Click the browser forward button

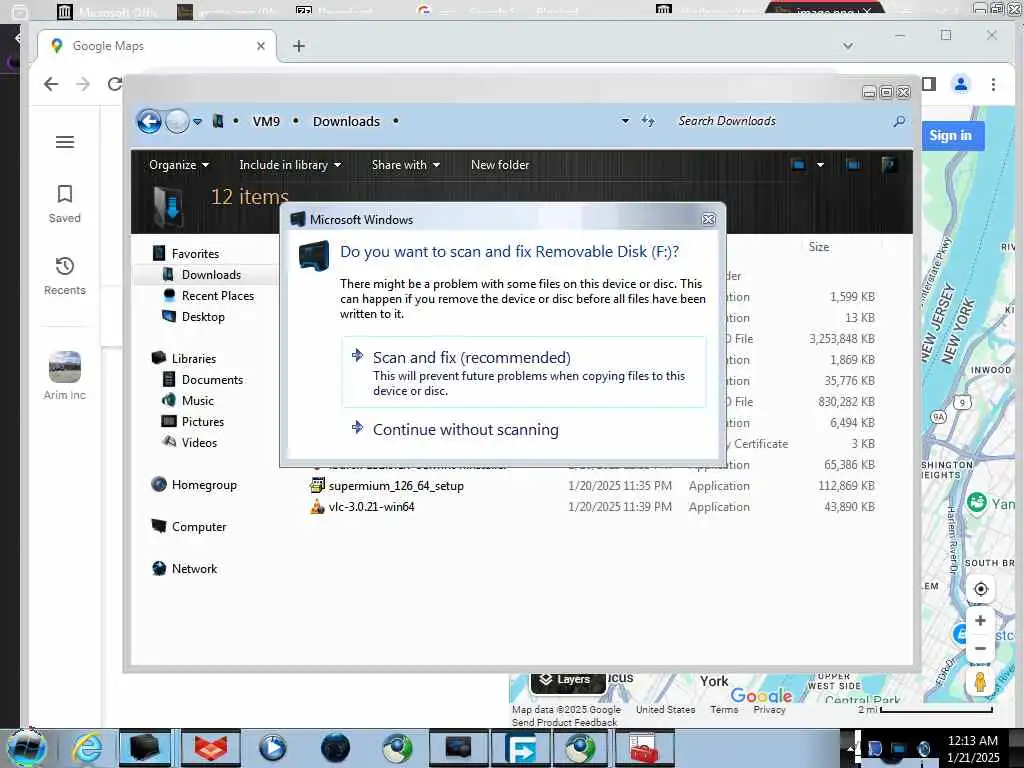pyautogui.click(x=82, y=84)
